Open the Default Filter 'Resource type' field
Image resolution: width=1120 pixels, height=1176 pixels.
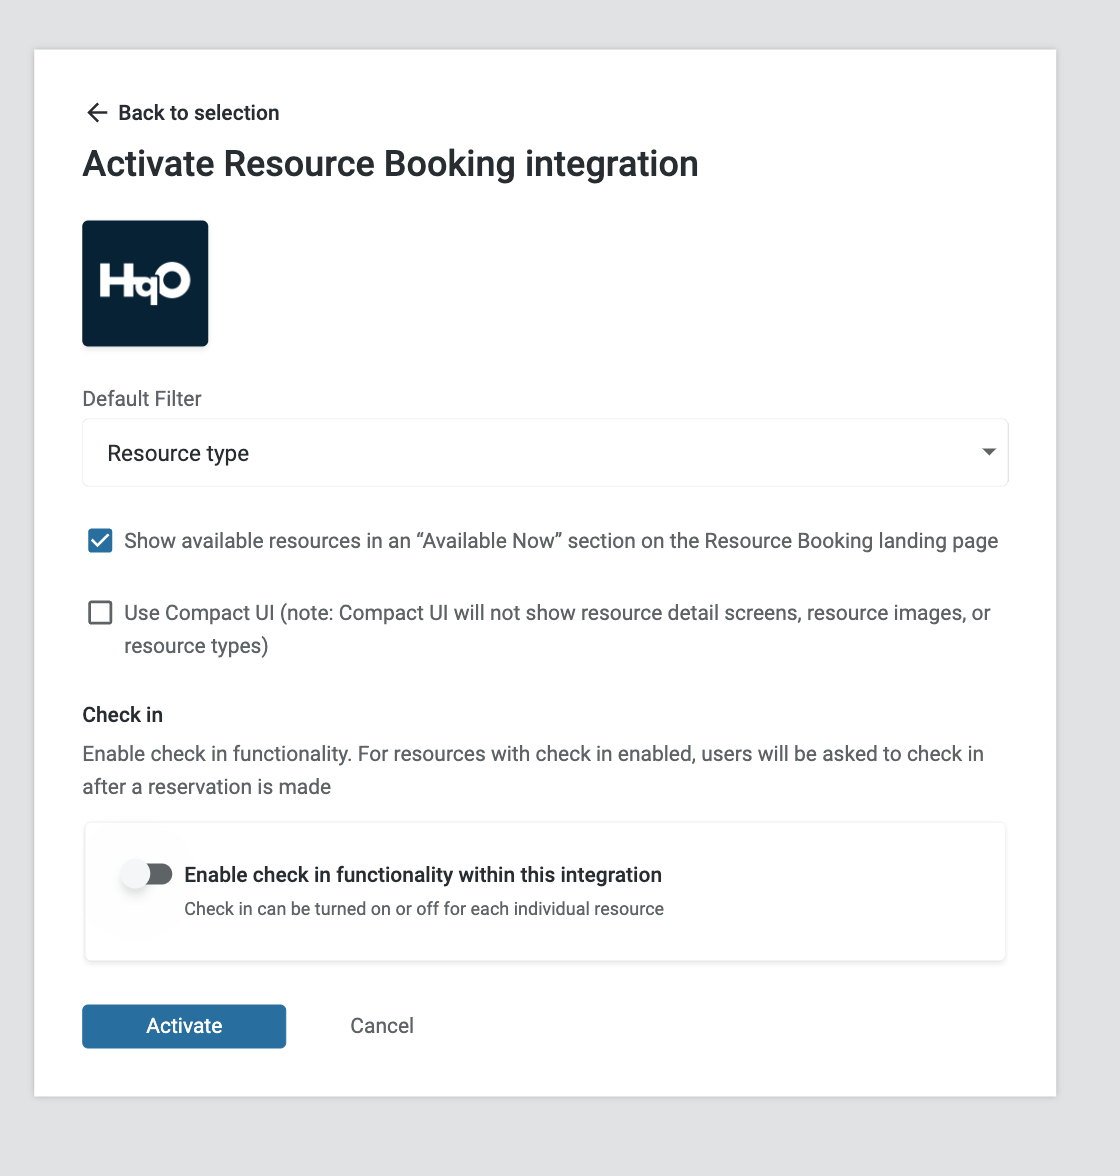[x=545, y=452]
